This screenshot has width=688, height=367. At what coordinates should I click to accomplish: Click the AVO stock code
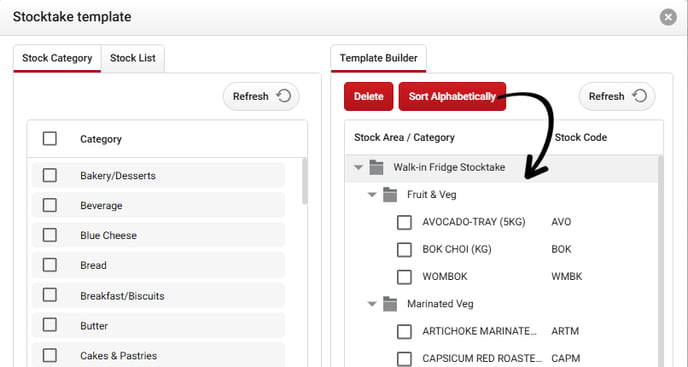[561, 222]
